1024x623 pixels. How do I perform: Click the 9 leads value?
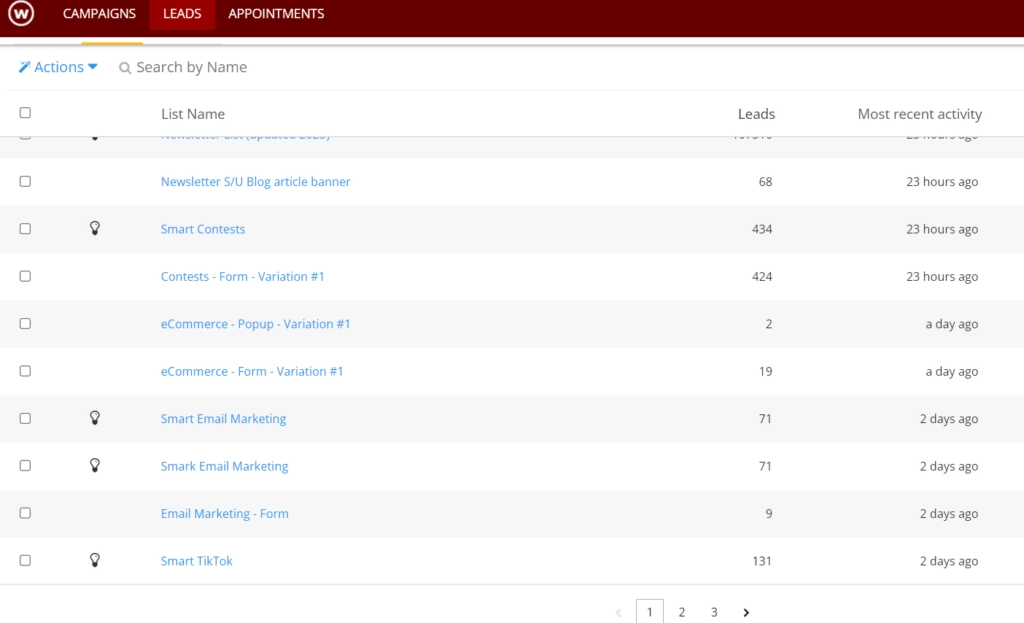769,513
